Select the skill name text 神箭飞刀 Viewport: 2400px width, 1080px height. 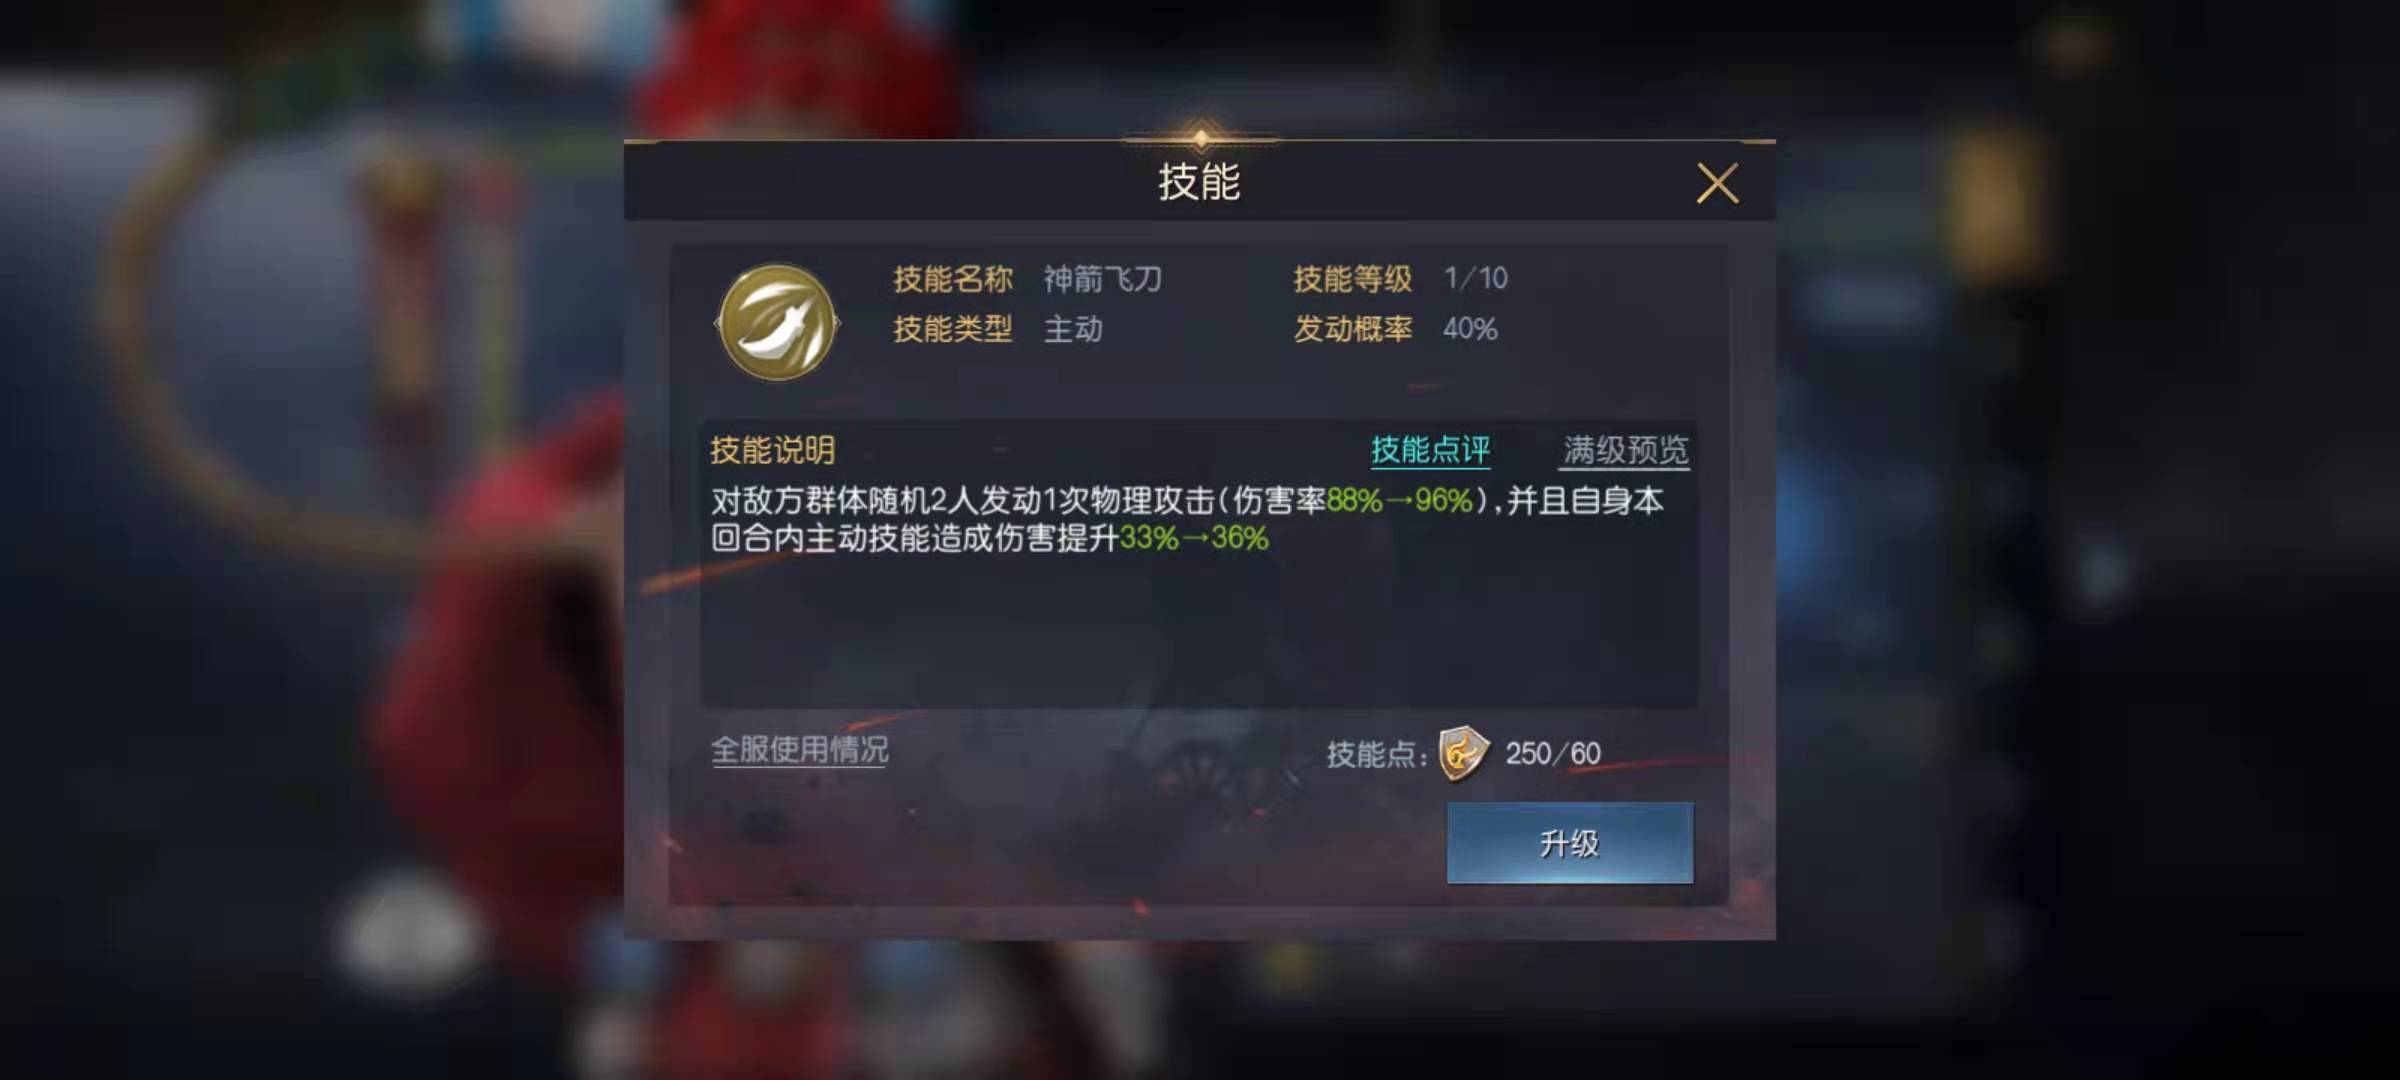click(1102, 279)
